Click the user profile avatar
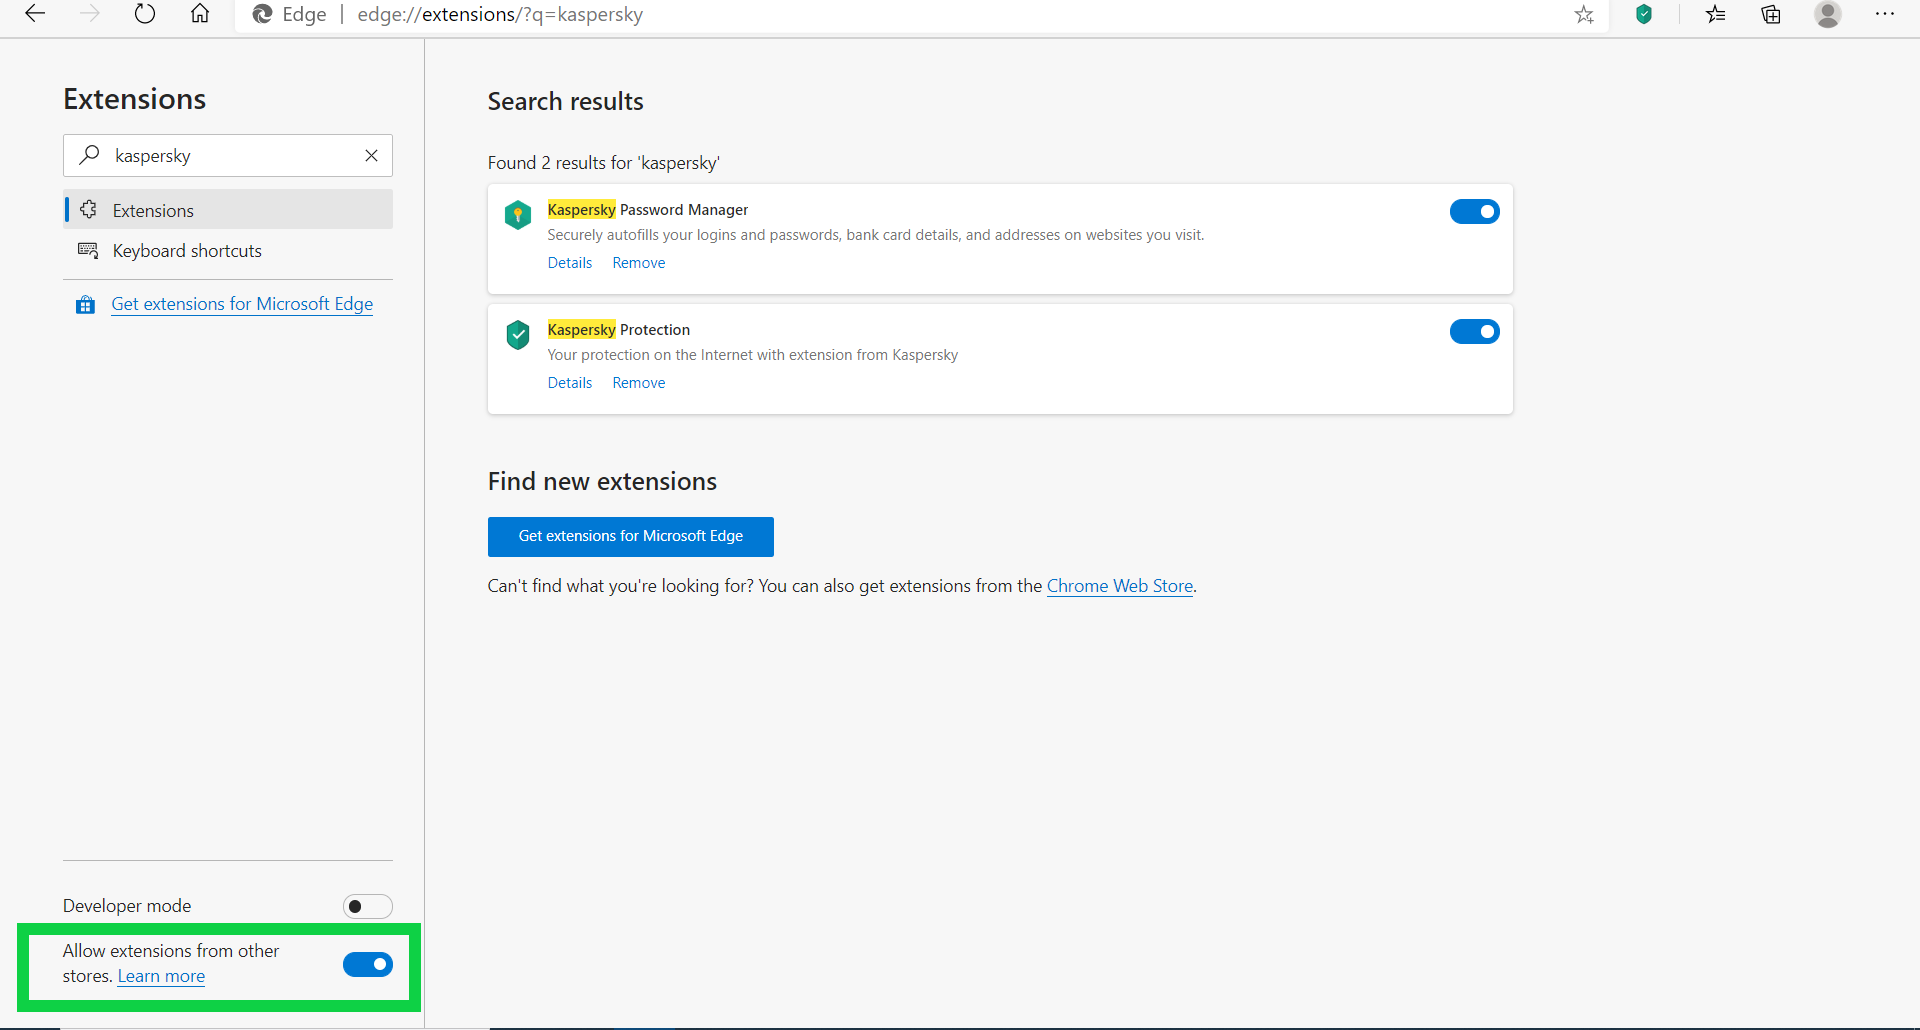This screenshot has width=1920, height=1030. pyautogui.click(x=1828, y=14)
